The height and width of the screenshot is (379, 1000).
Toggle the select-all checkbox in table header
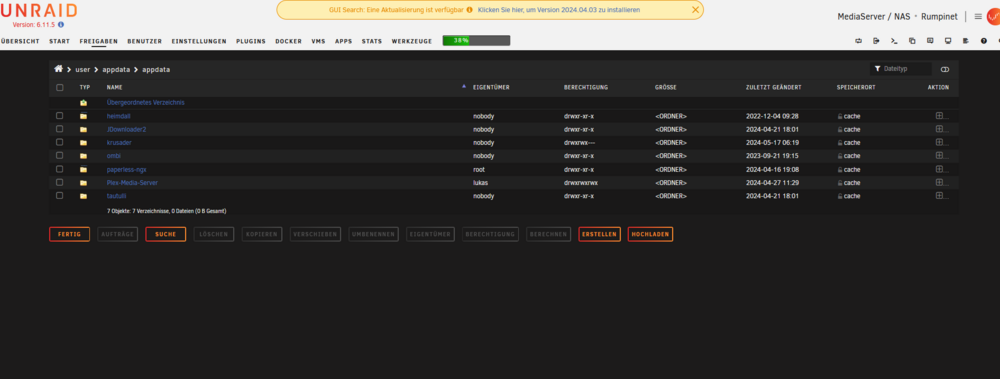point(59,87)
